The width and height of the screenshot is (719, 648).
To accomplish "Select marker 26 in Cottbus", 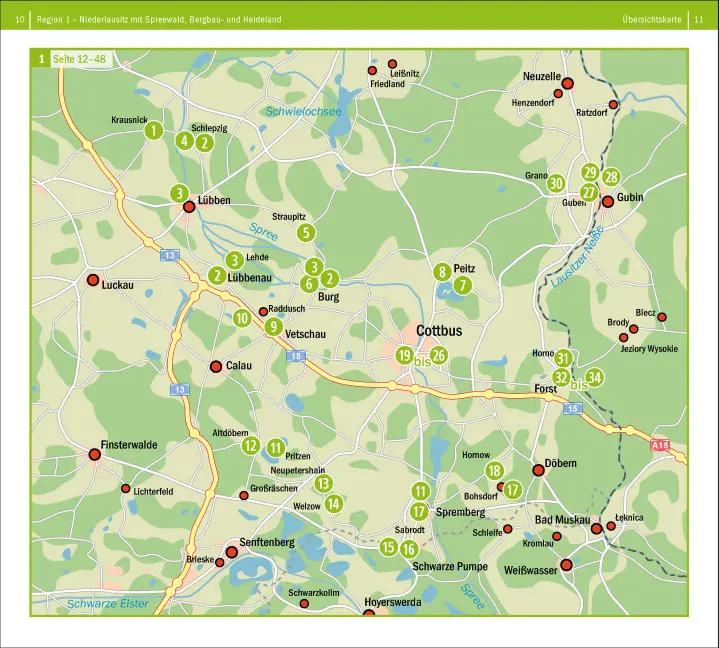I will [x=439, y=355].
